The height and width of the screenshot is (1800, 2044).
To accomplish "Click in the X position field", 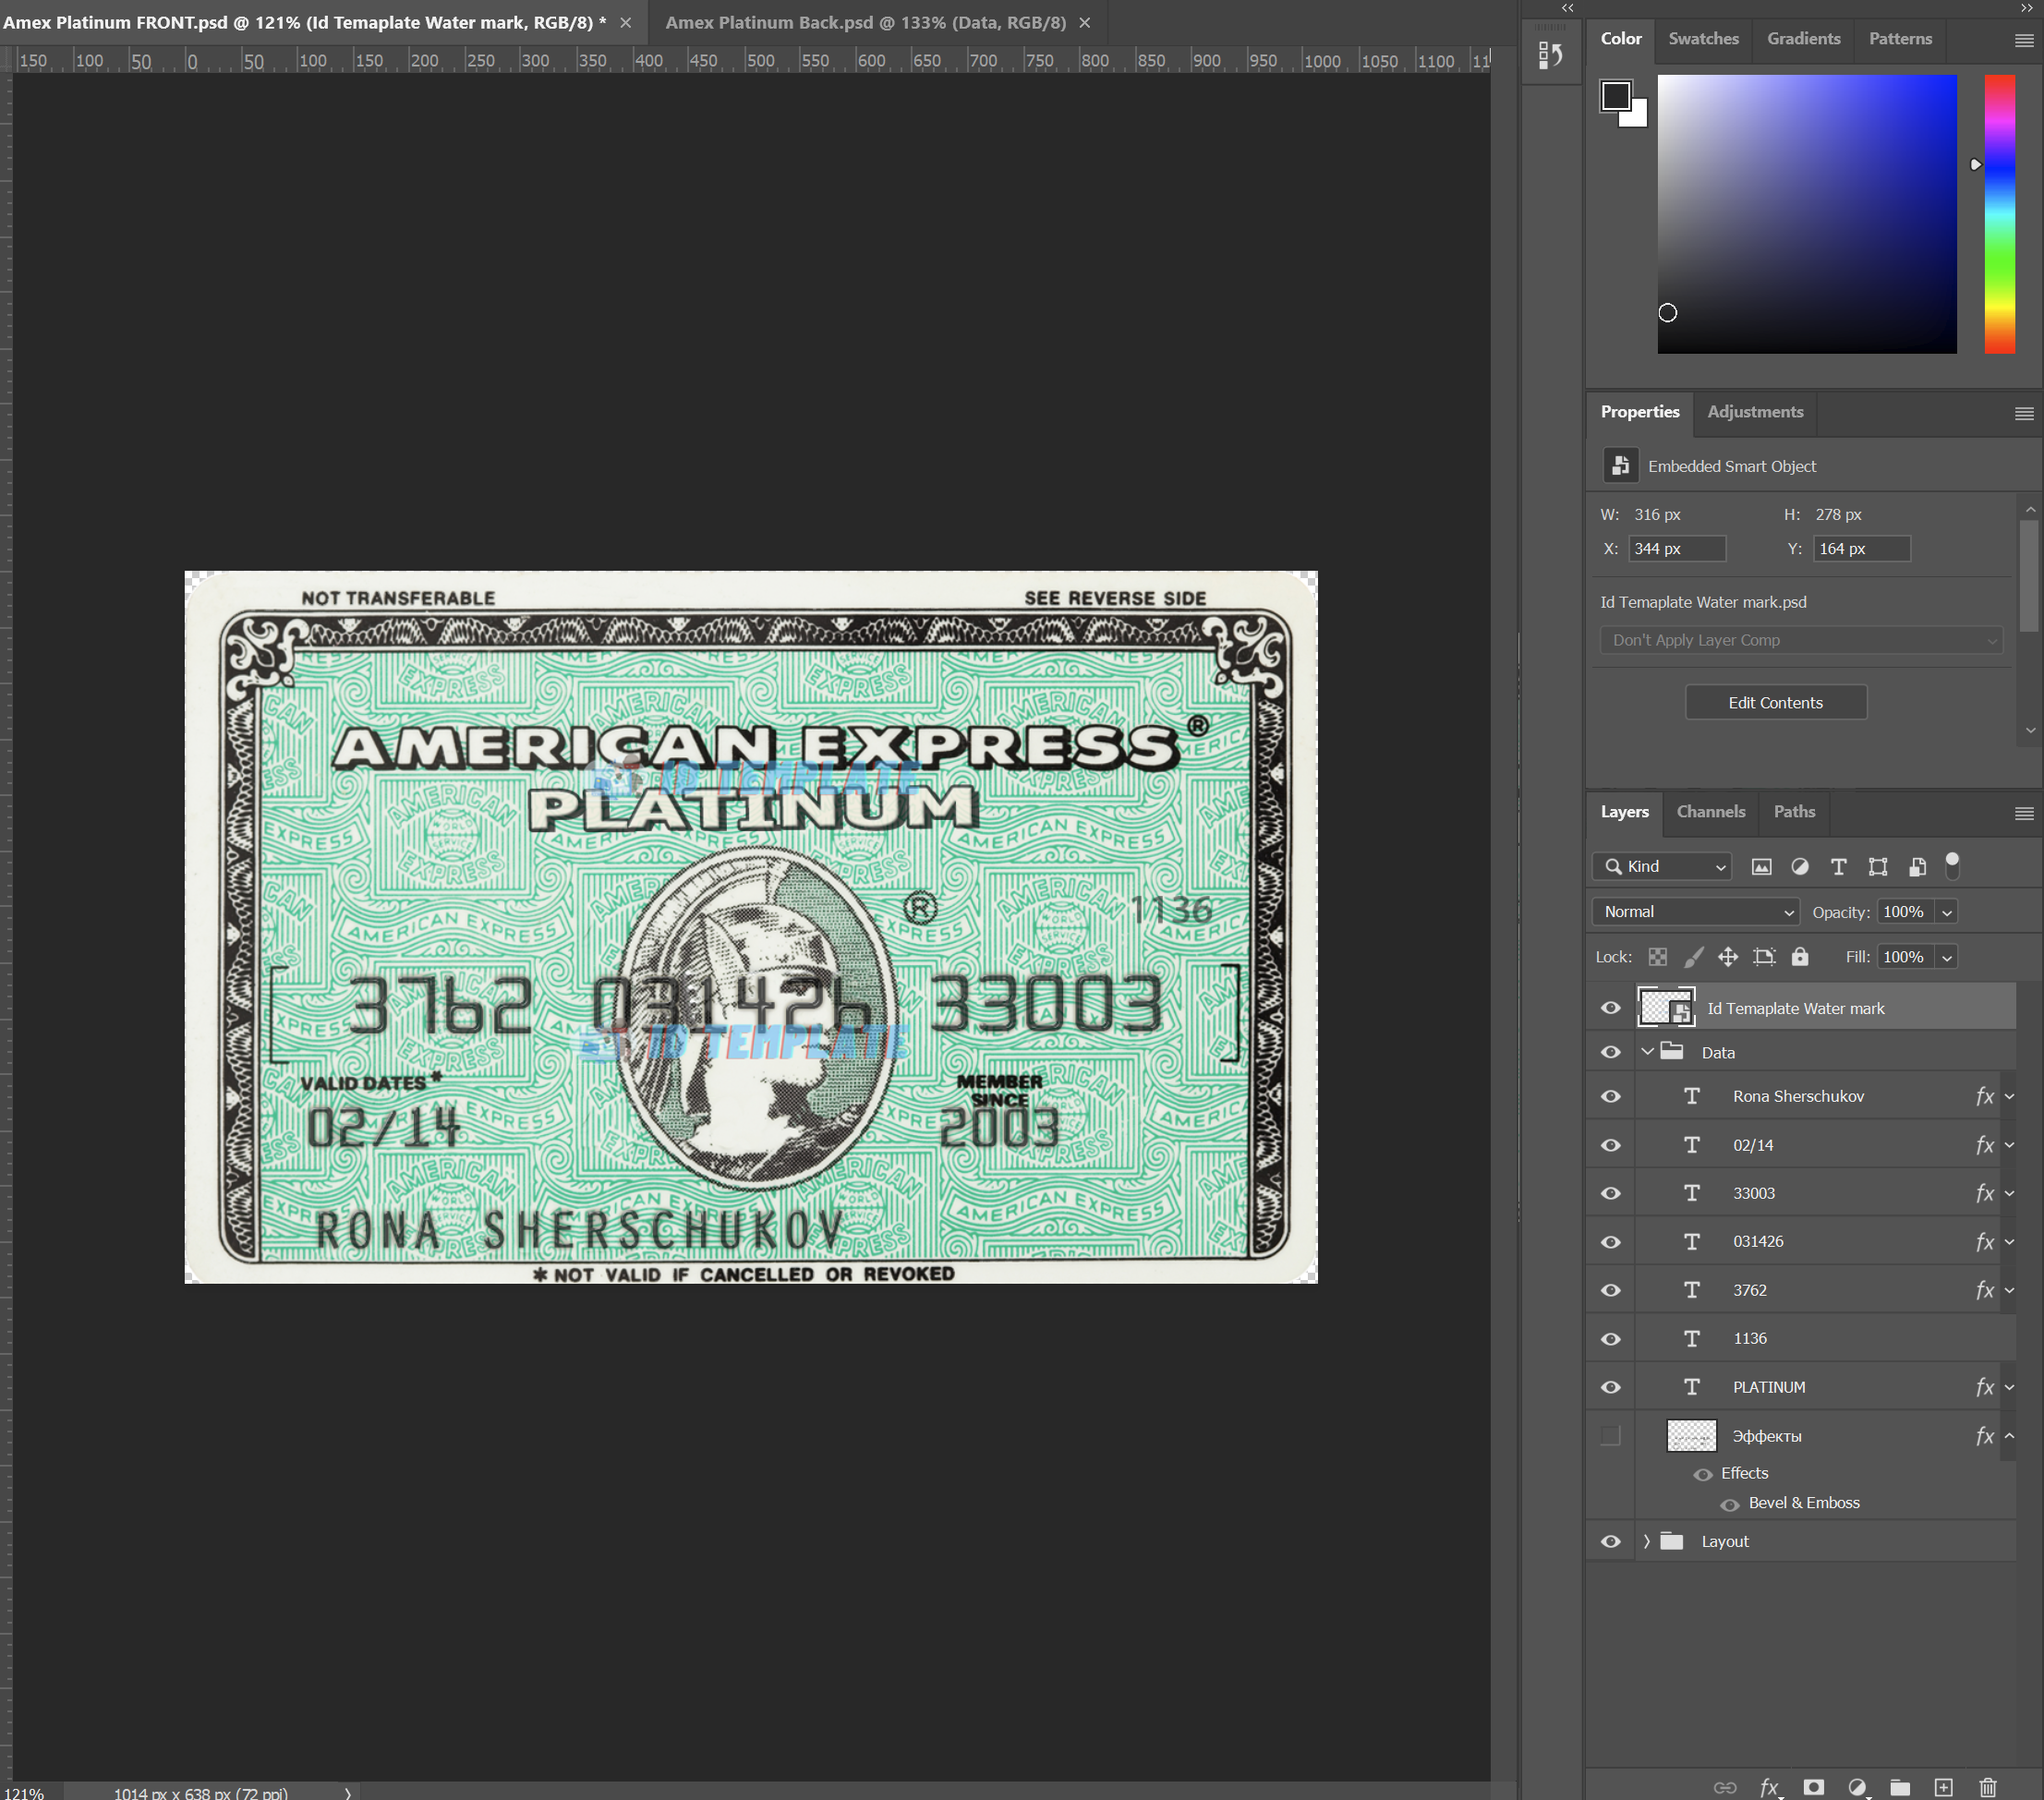I will pos(1677,549).
